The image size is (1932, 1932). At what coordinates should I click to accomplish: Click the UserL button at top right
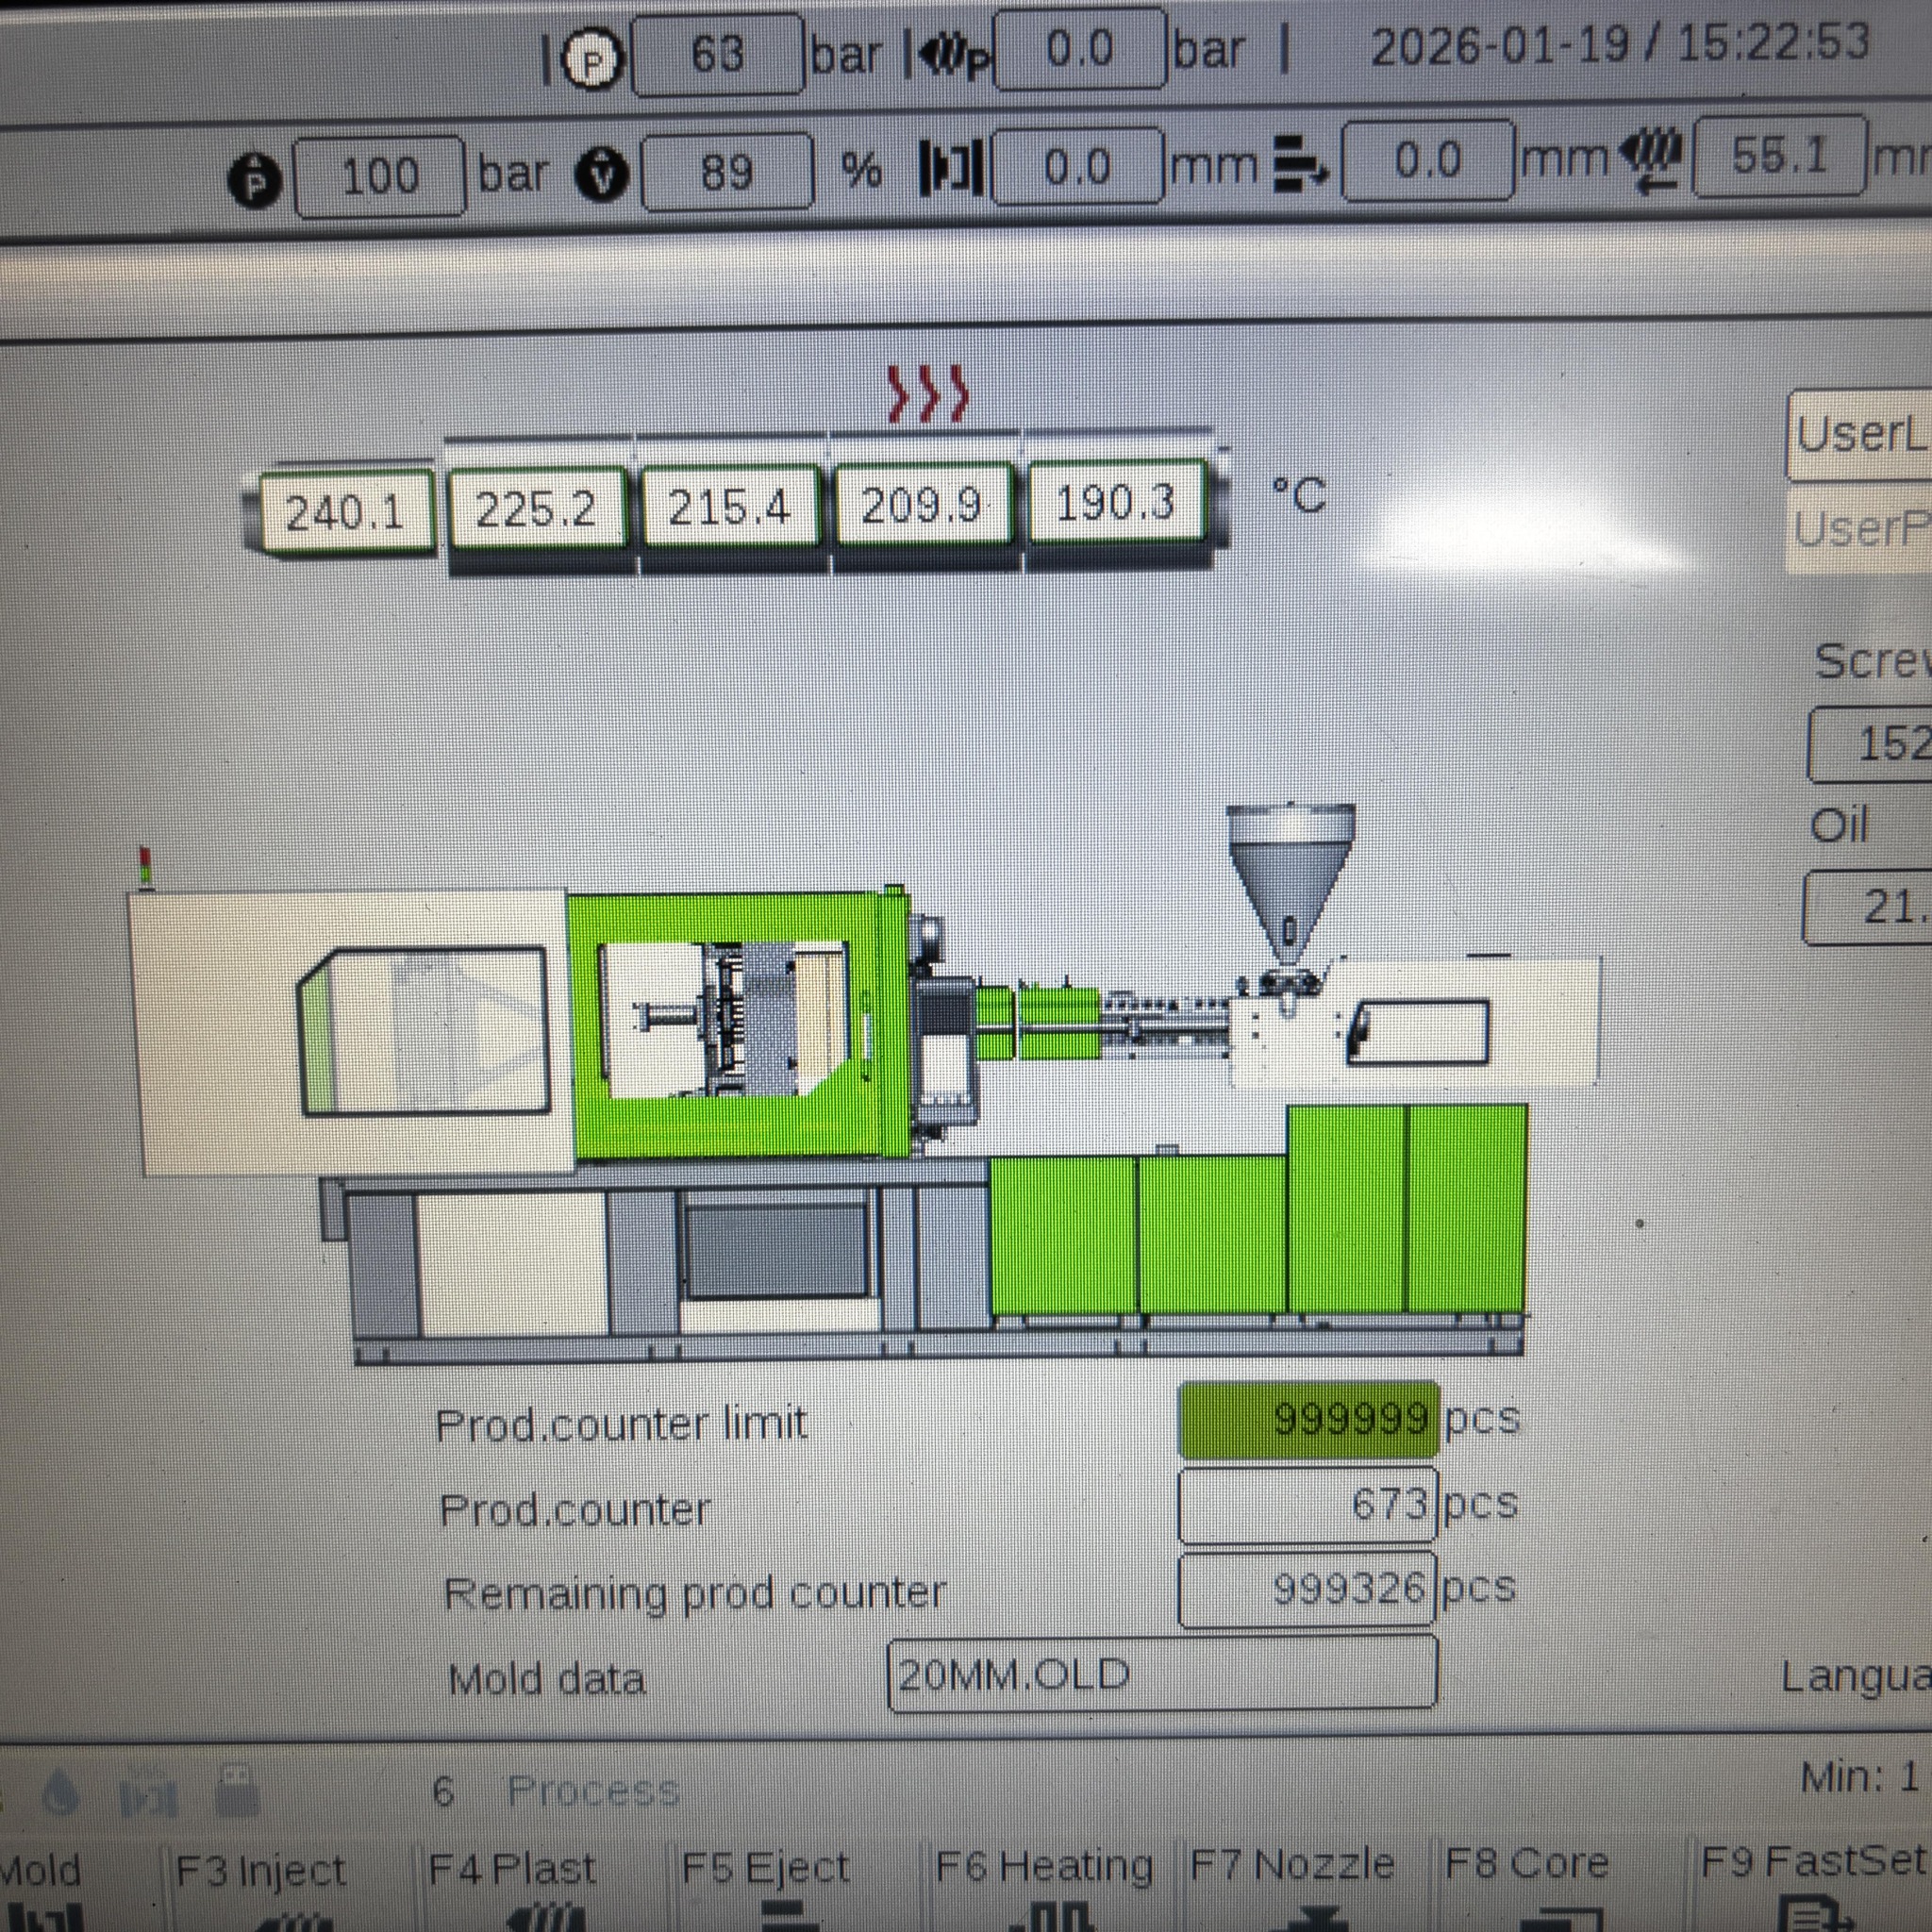tap(1860, 434)
